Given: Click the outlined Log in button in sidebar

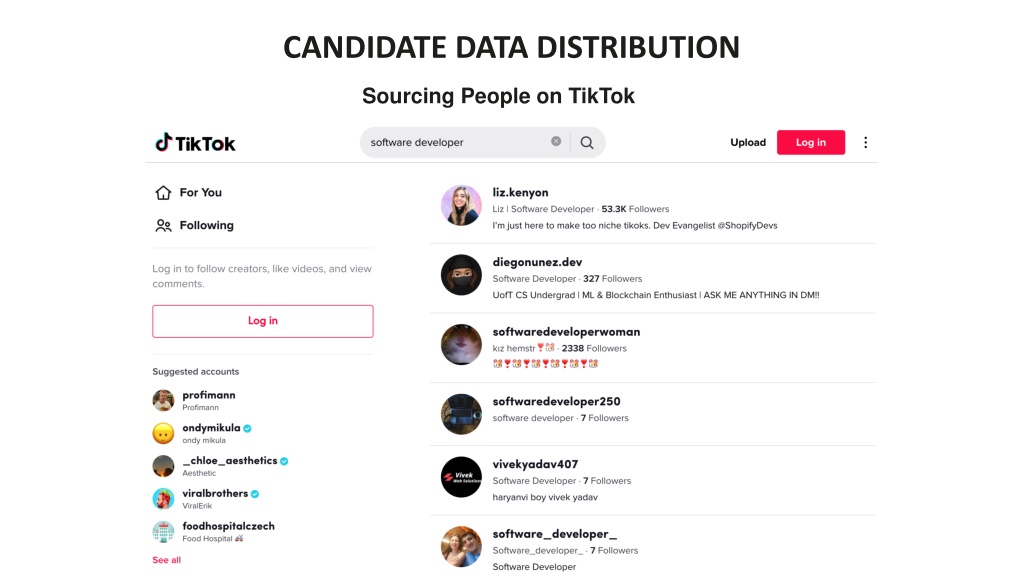Looking at the screenshot, I should (263, 321).
